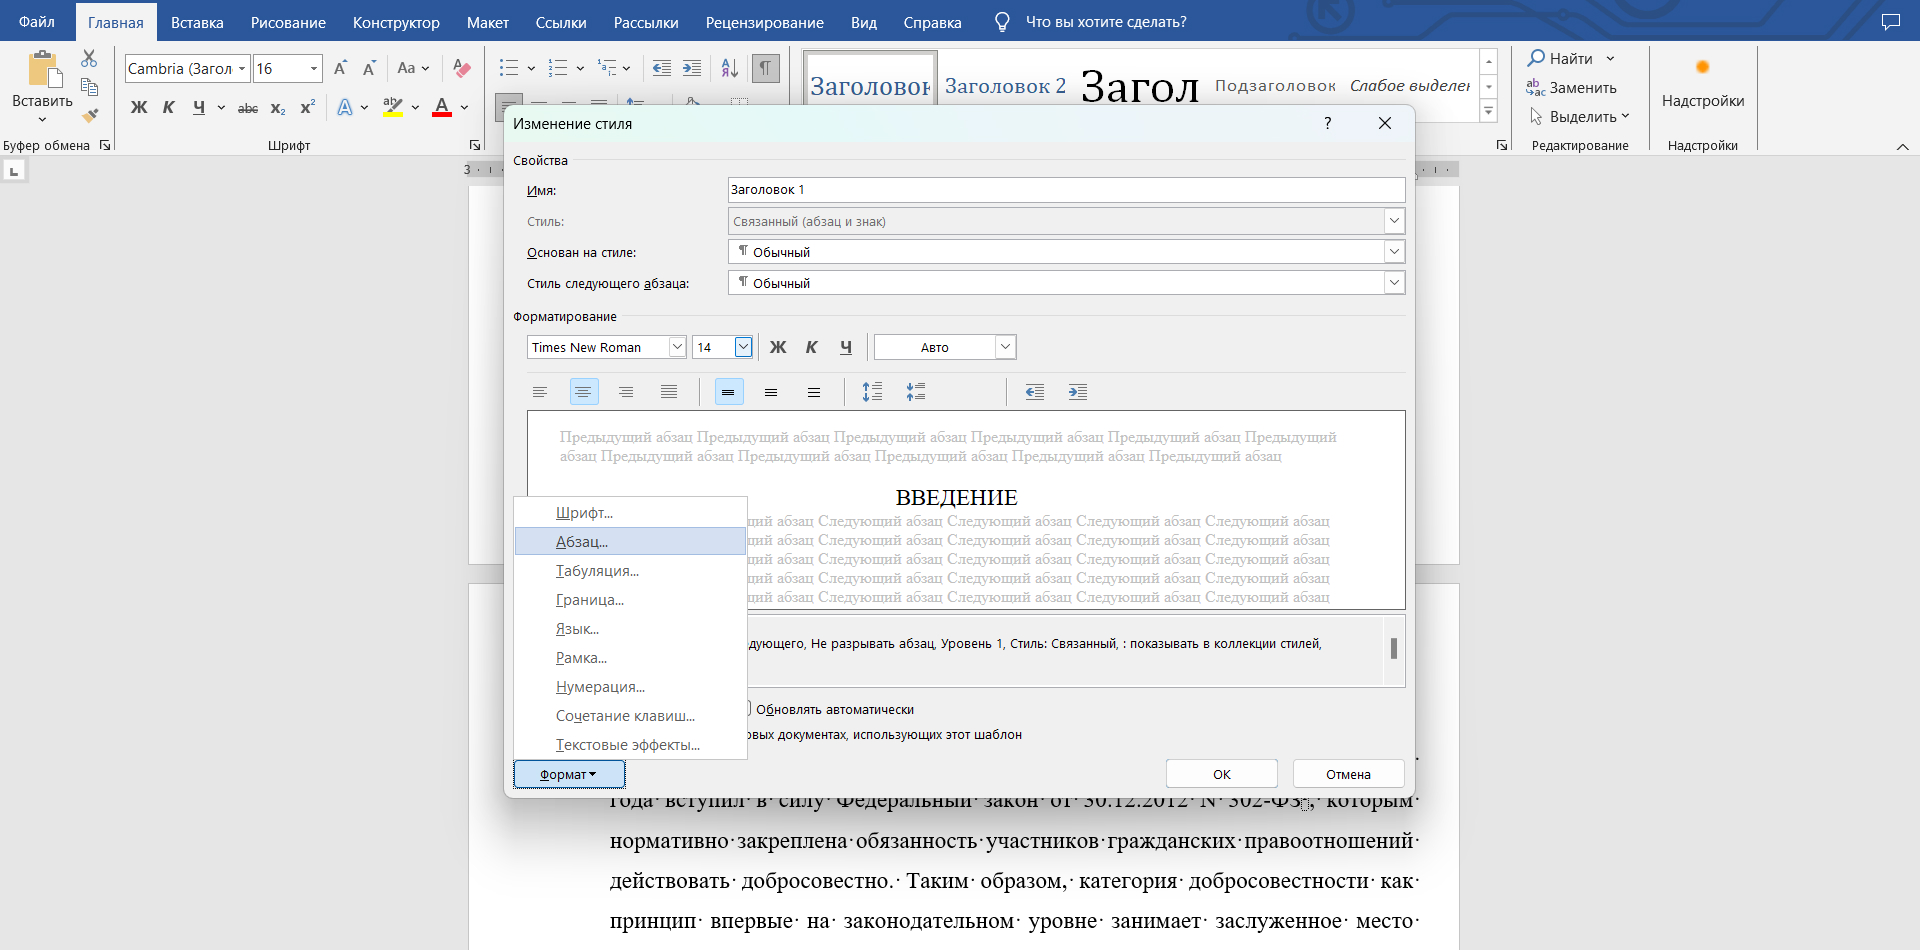The height and width of the screenshot is (950, 1920).
Task: Click Заменить in editing group
Action: click(1572, 87)
